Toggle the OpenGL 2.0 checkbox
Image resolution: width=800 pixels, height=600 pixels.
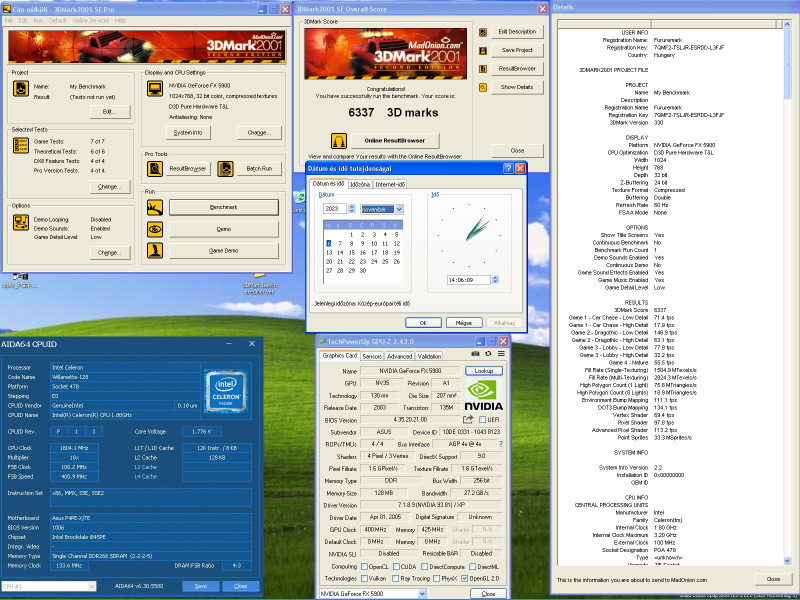tap(464, 579)
